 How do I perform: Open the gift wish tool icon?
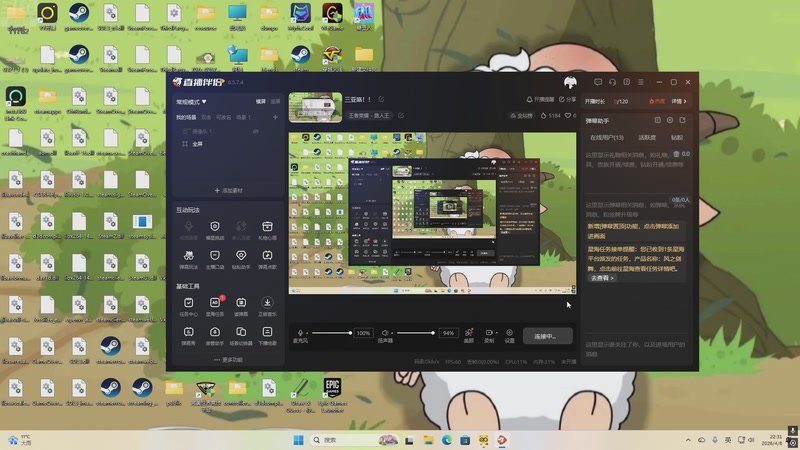click(x=267, y=227)
